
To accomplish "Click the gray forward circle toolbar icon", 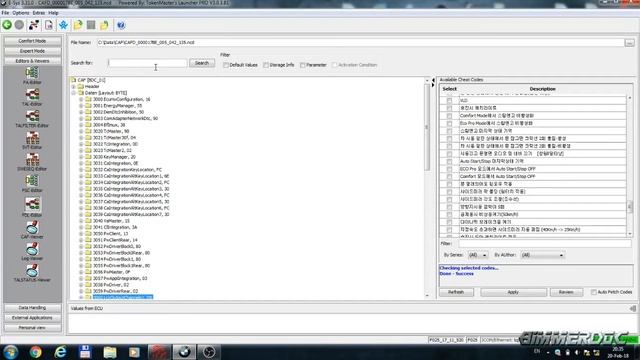I will coord(19,25).
